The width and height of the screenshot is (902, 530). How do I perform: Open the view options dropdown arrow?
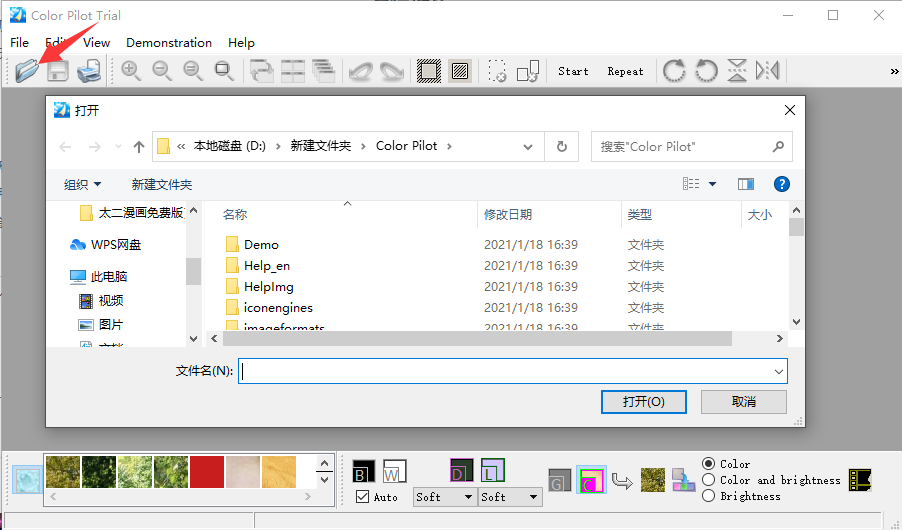click(712, 184)
